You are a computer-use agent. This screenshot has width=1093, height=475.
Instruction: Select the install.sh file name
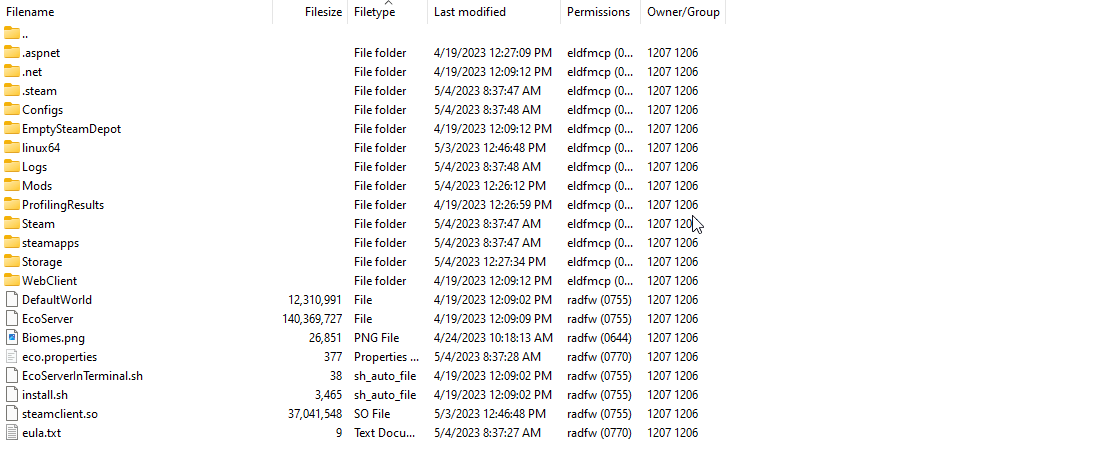45,395
